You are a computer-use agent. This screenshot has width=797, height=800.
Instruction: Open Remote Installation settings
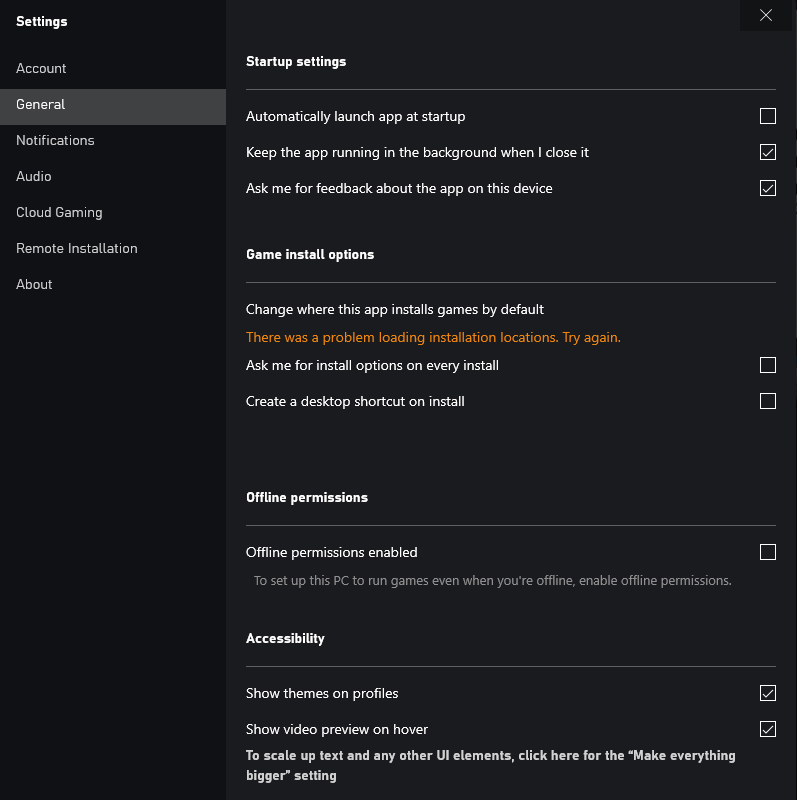click(x=77, y=248)
